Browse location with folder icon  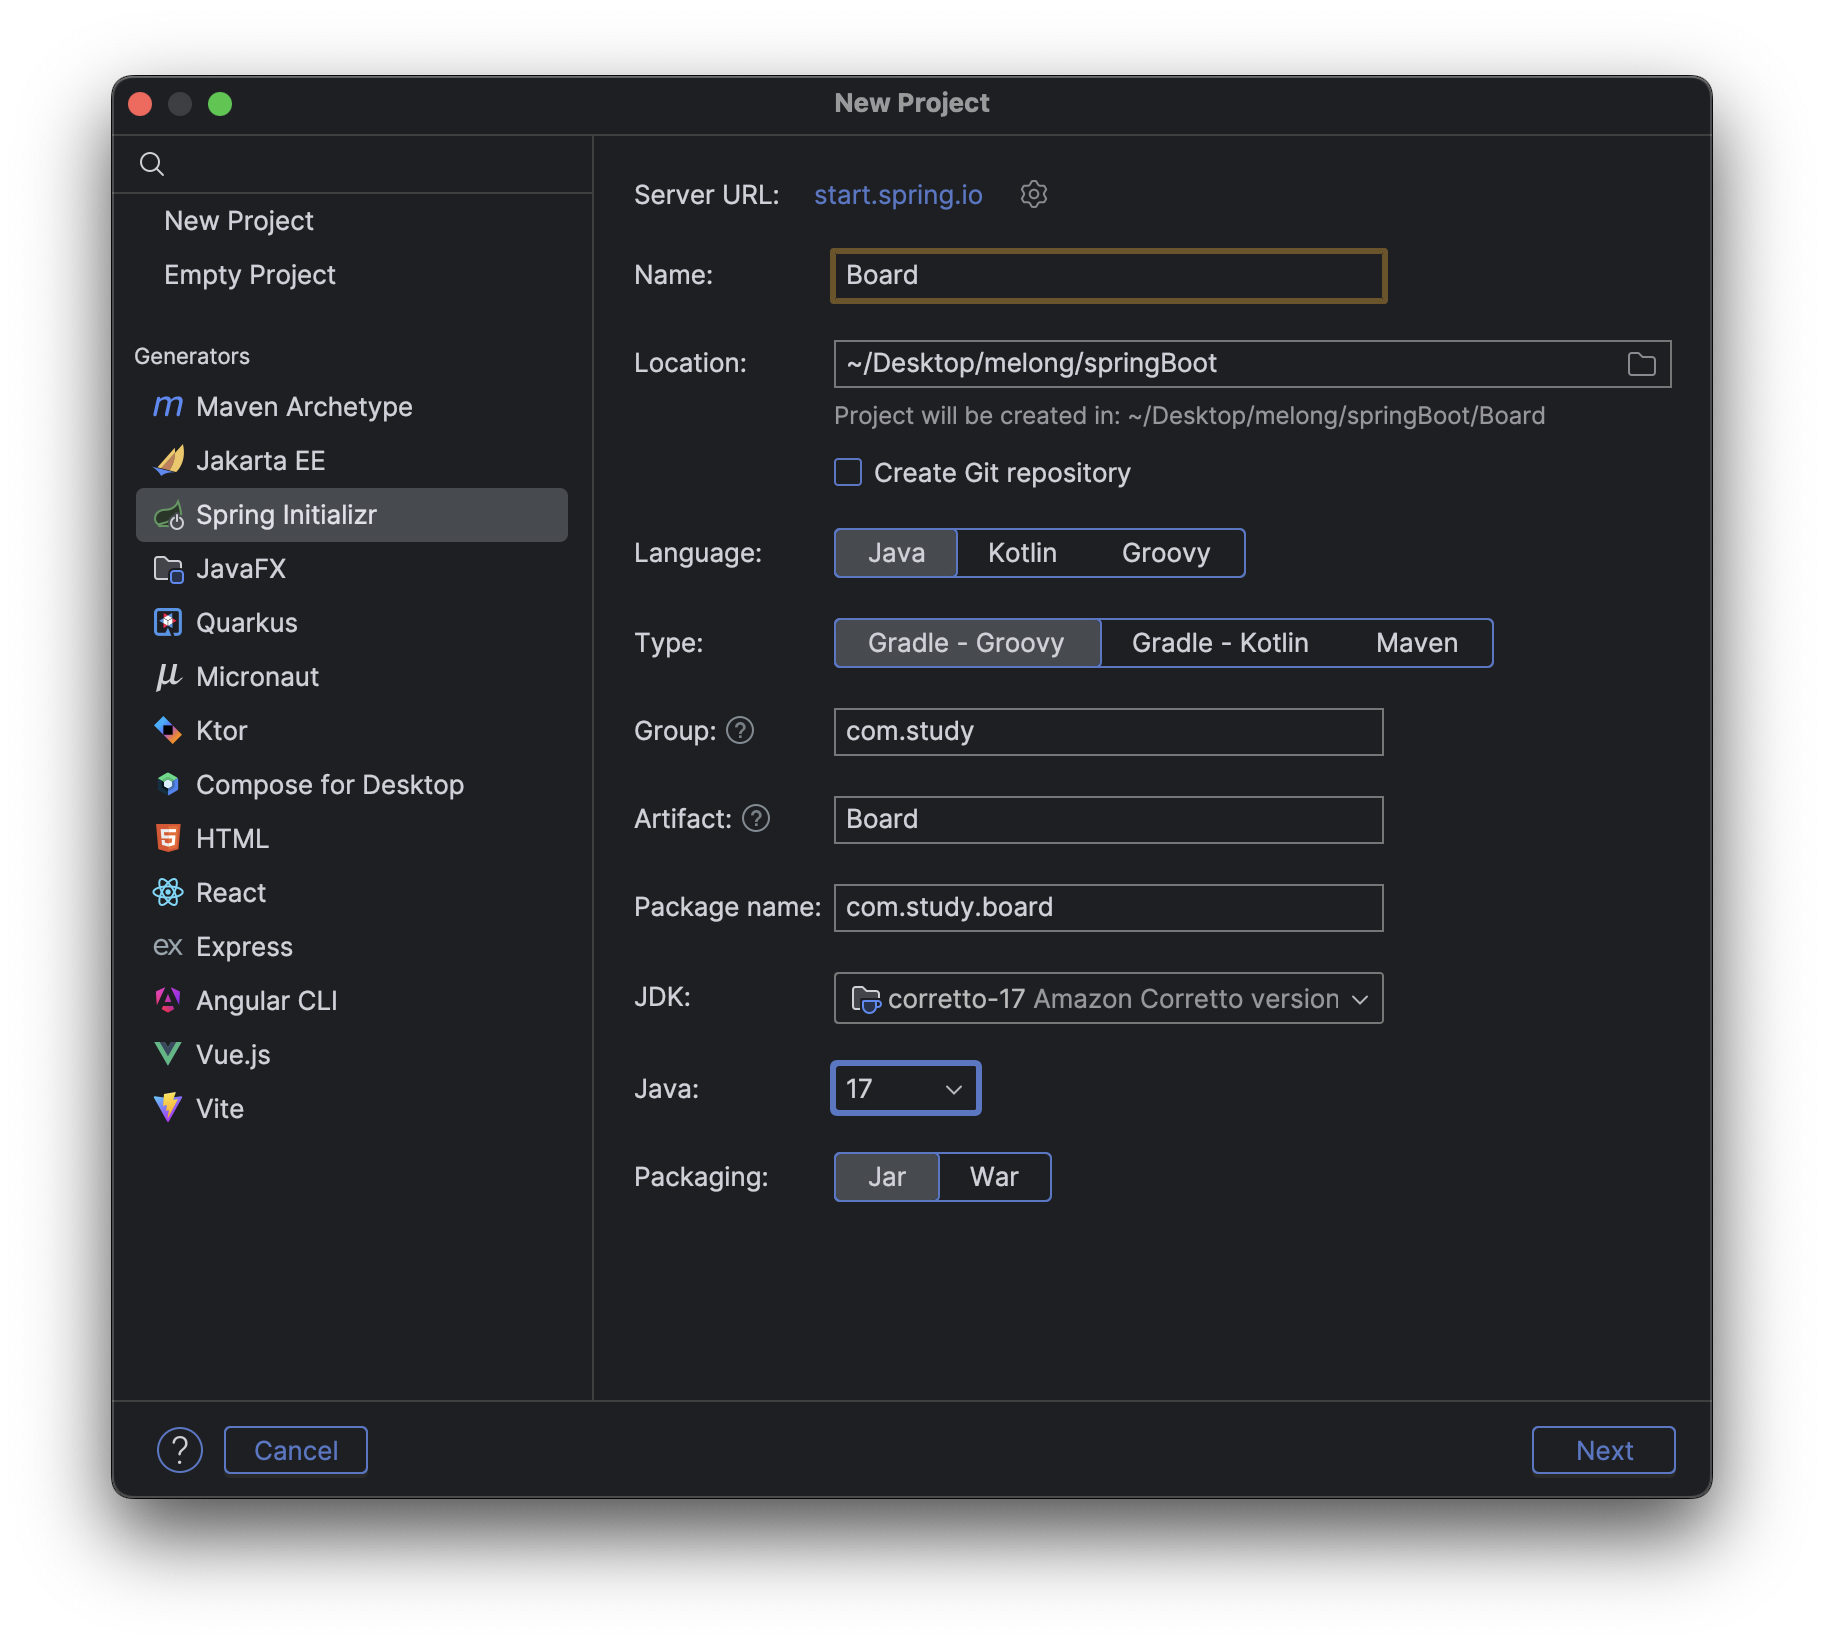tap(1641, 364)
